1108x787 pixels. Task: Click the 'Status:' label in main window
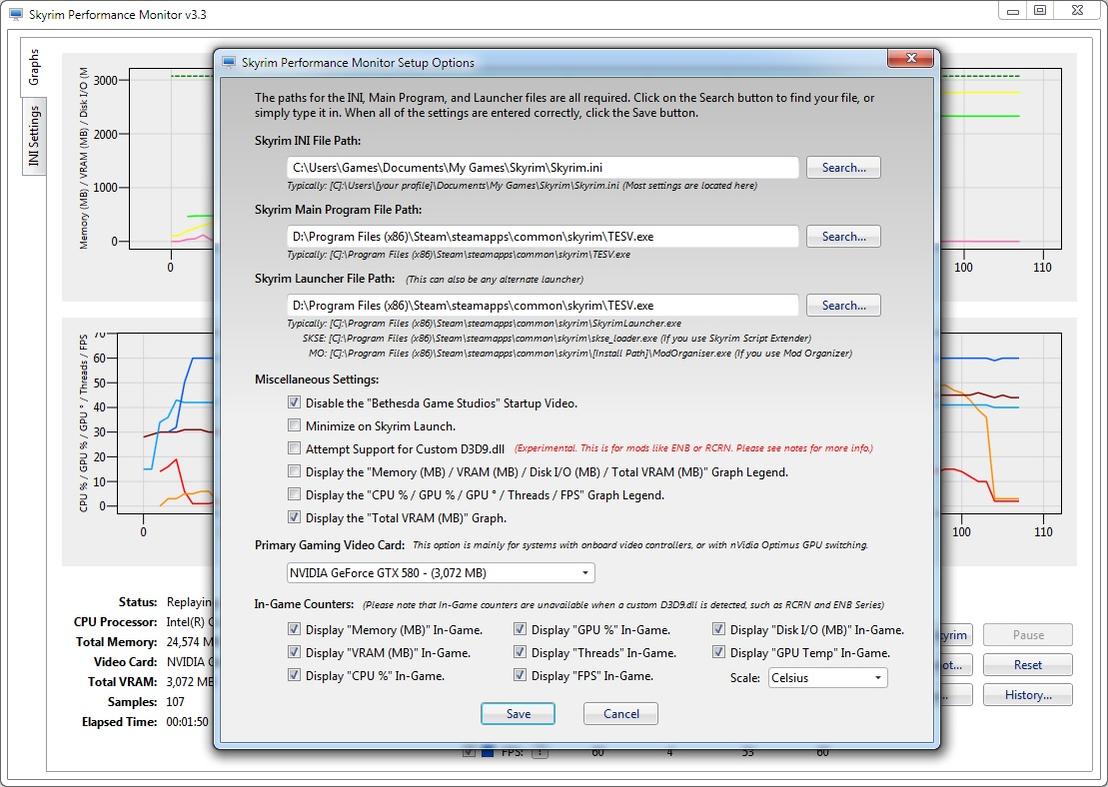[x=138, y=602]
